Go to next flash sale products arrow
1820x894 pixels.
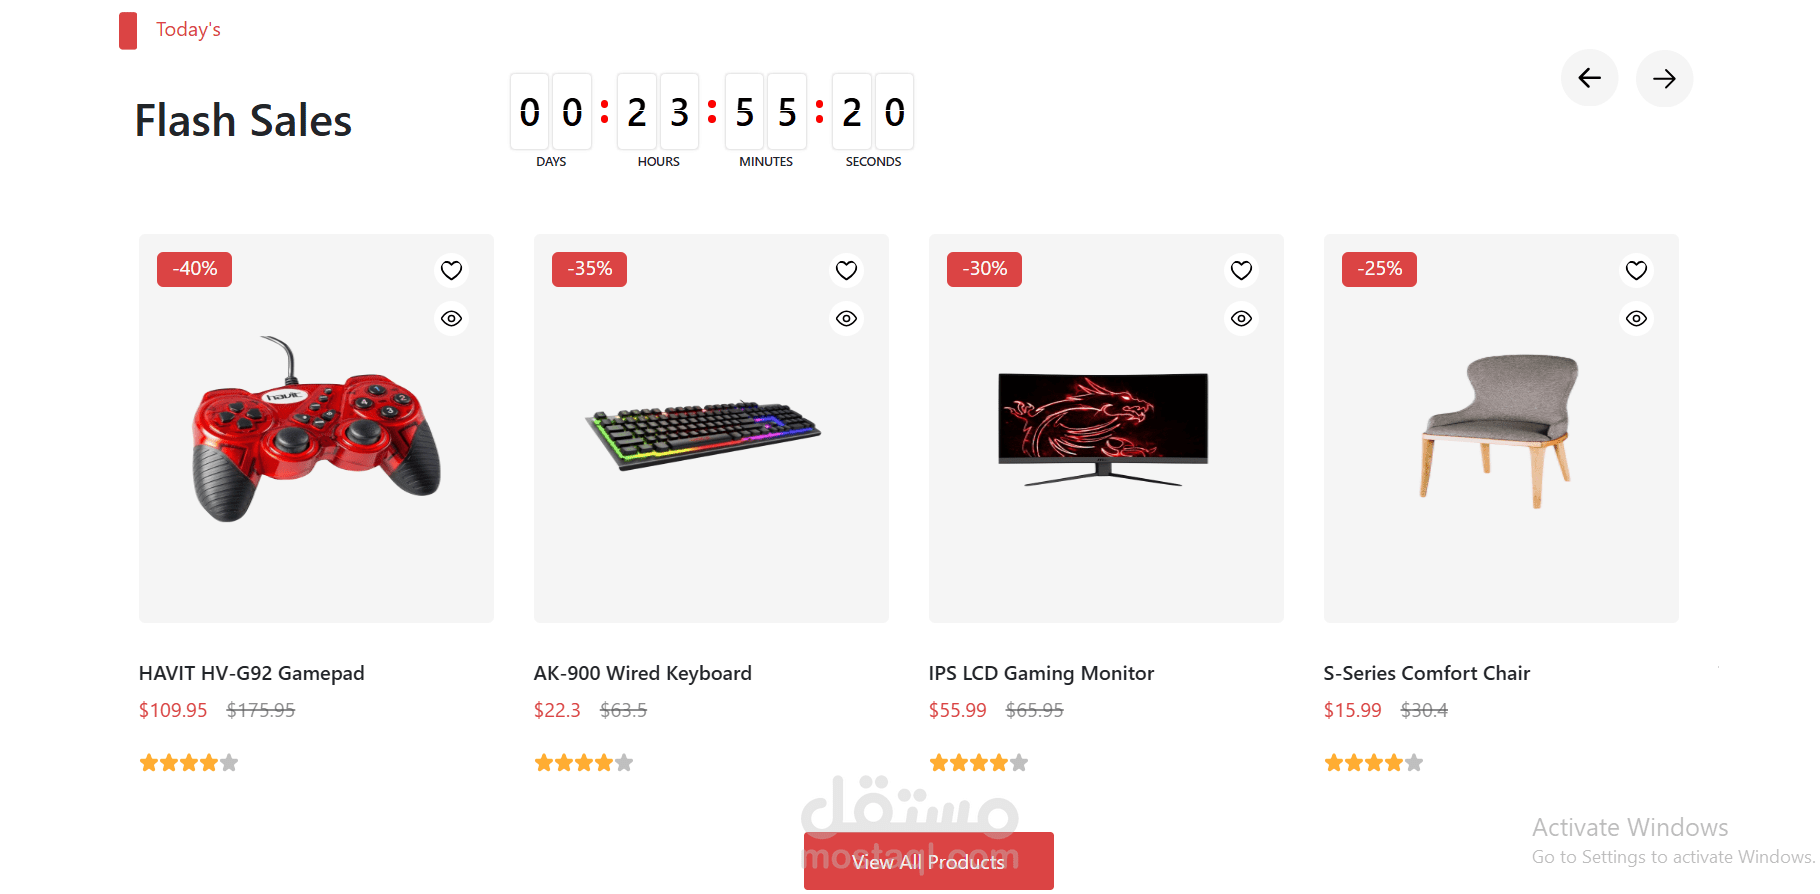pyautogui.click(x=1664, y=78)
